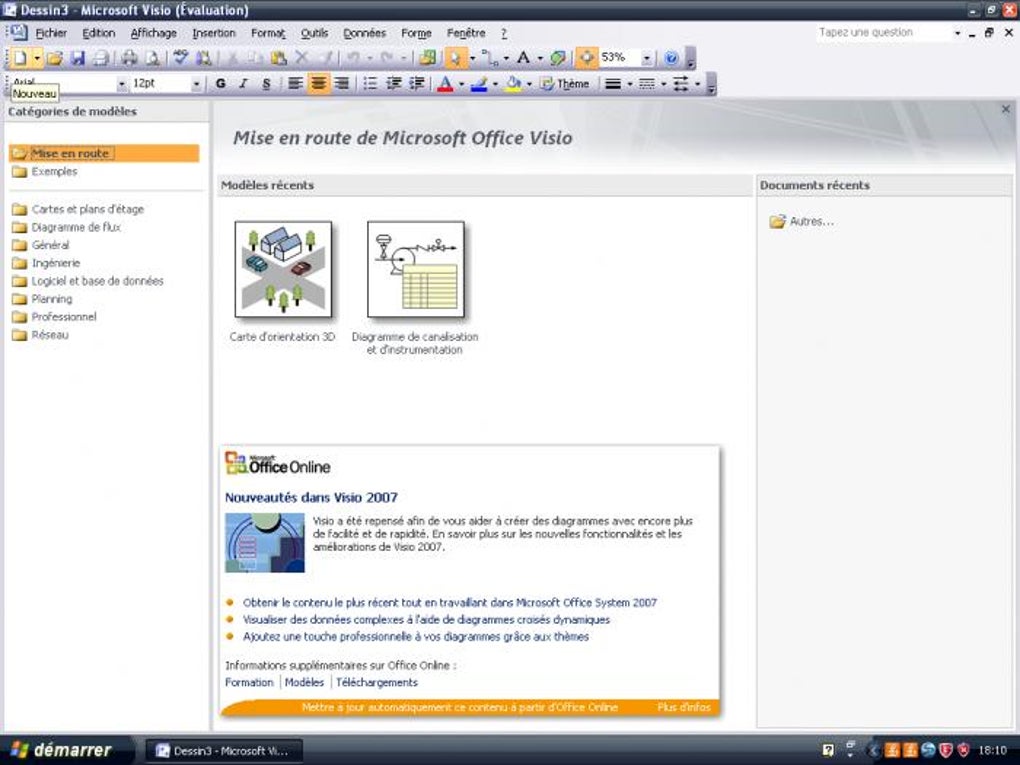
Task: Decrease indent with toolbar icon
Action: click(394, 83)
